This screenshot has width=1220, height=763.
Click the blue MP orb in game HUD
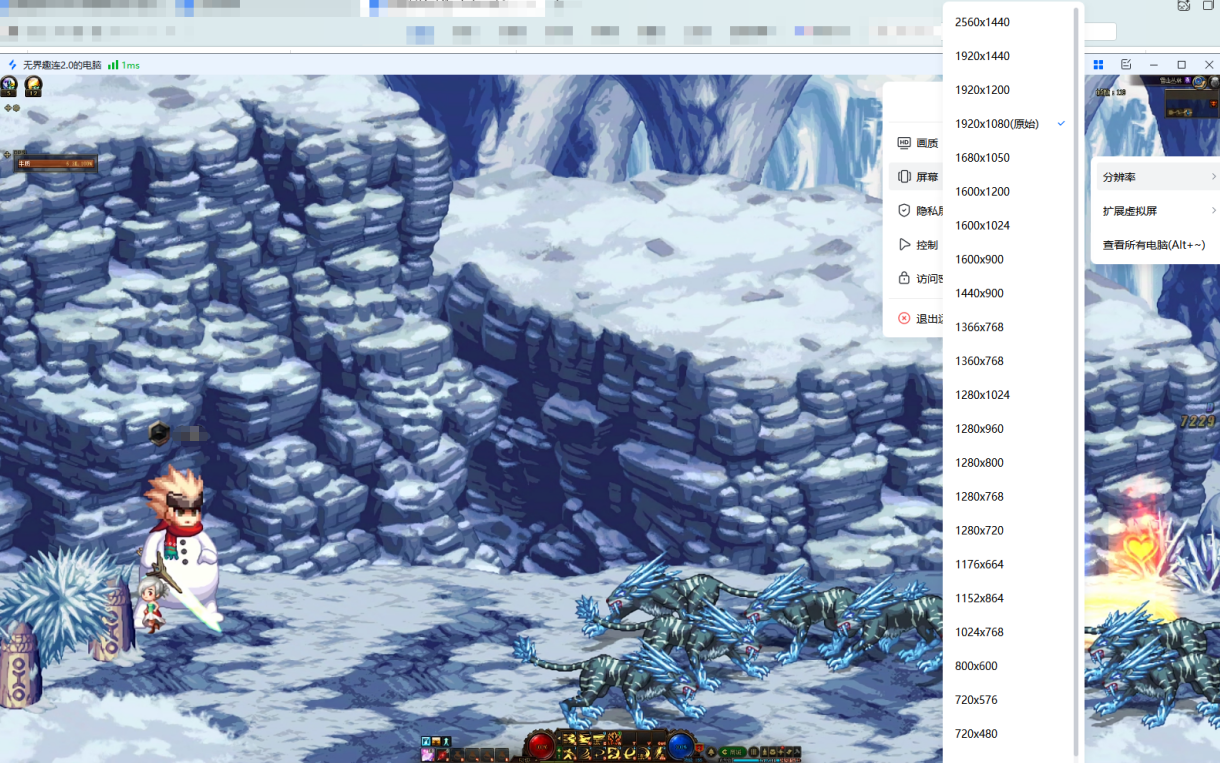pos(681,745)
